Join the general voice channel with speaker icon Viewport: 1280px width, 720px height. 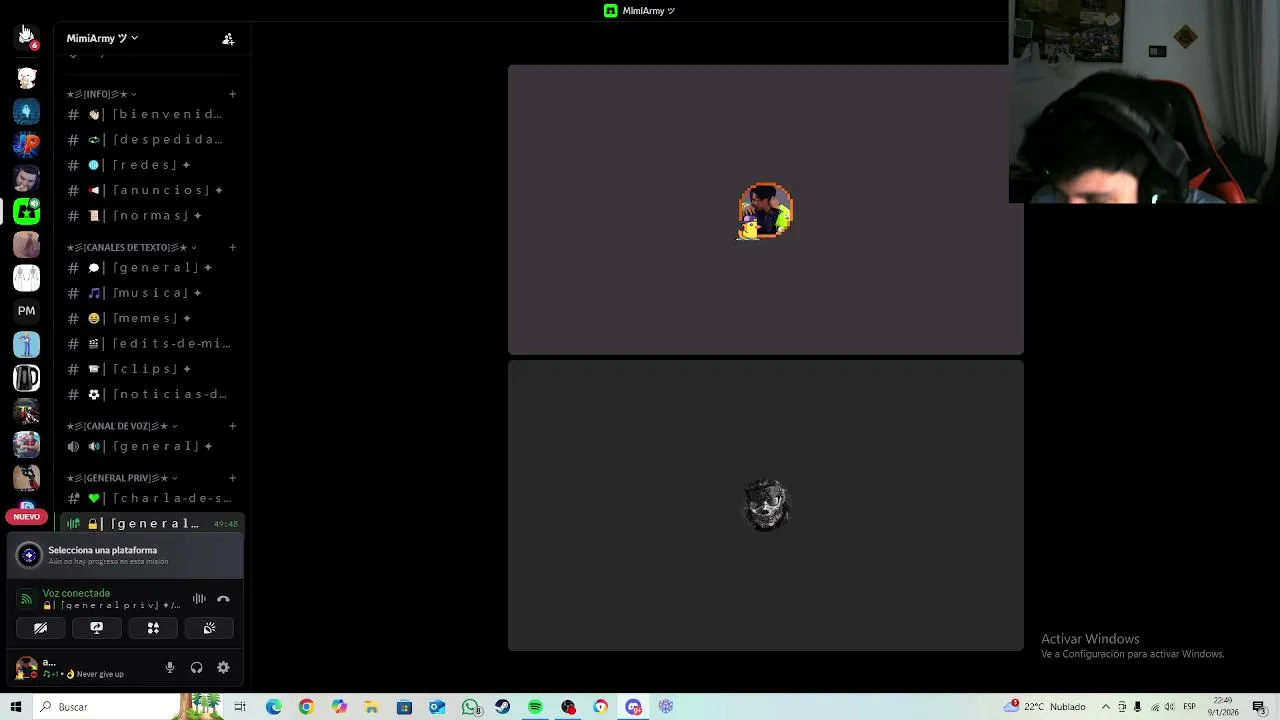(151, 446)
